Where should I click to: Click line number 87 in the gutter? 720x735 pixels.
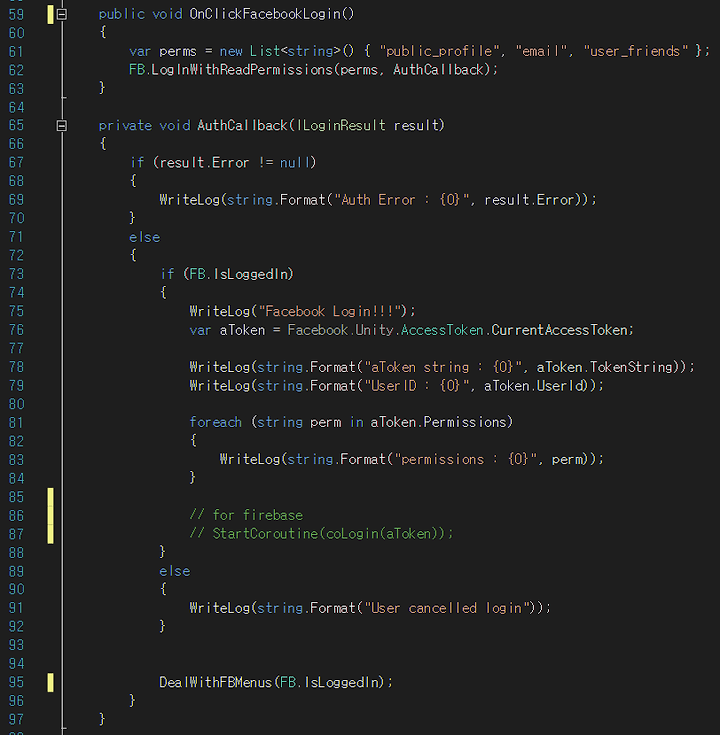(x=16, y=534)
